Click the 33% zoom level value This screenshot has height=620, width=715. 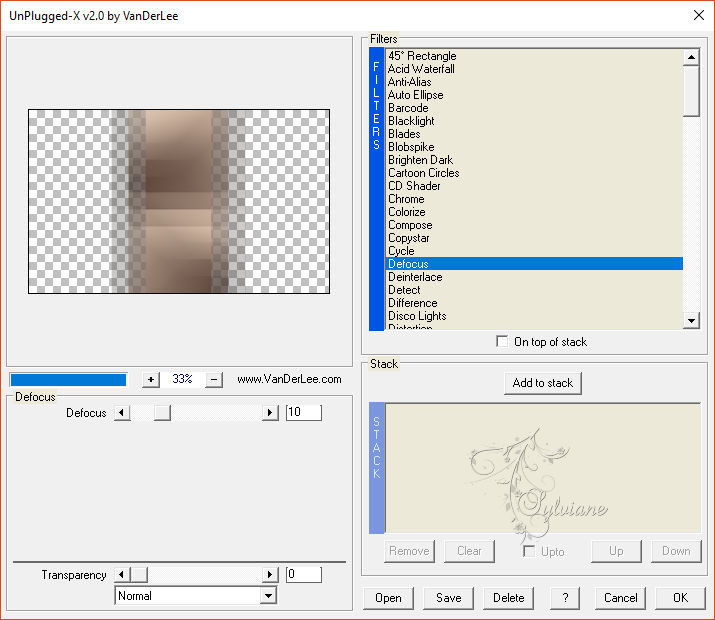(182, 379)
